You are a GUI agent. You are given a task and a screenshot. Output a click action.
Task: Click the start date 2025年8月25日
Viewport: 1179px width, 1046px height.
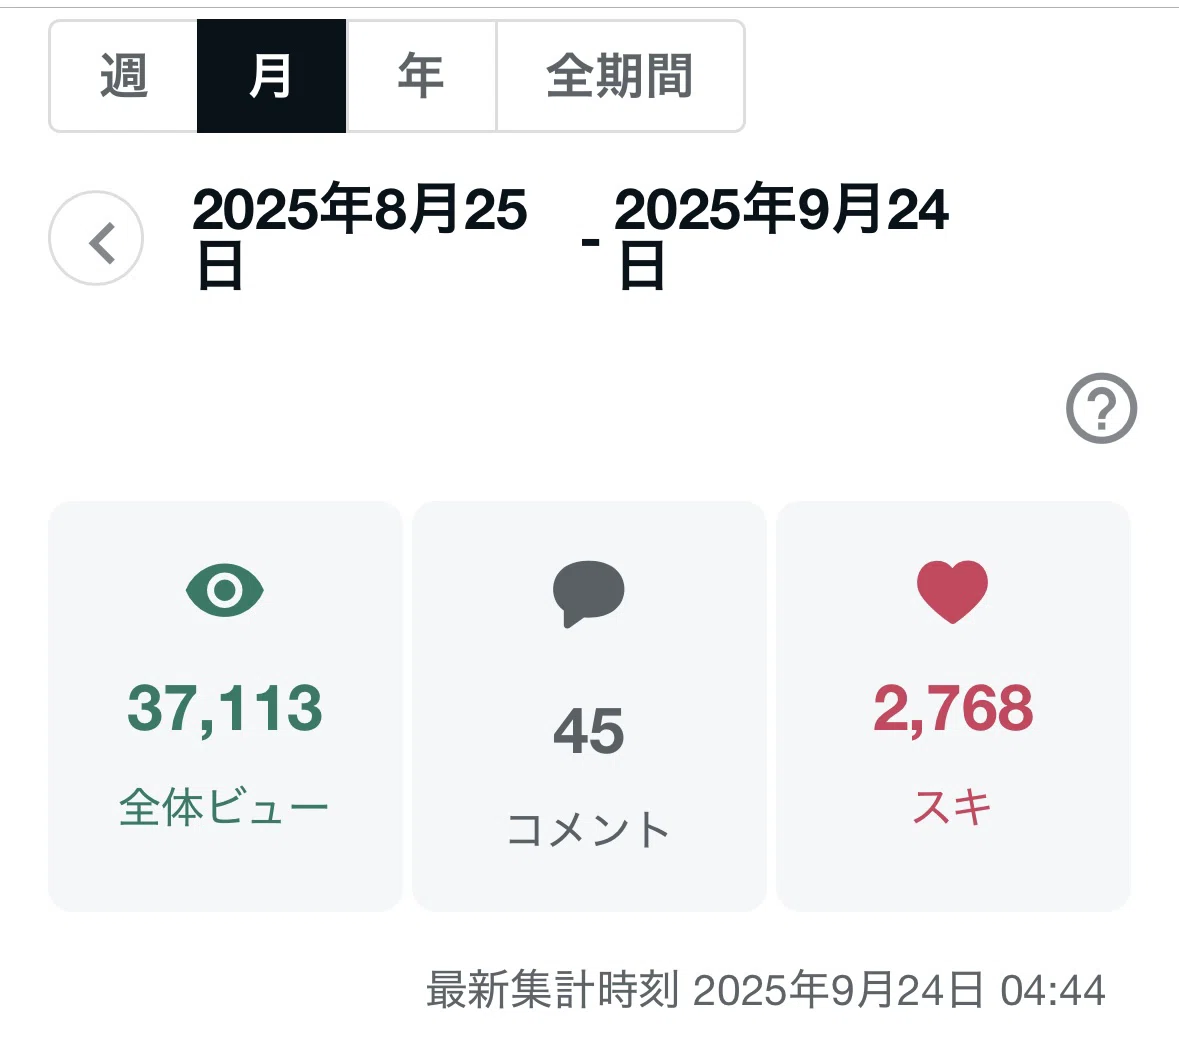tap(359, 235)
